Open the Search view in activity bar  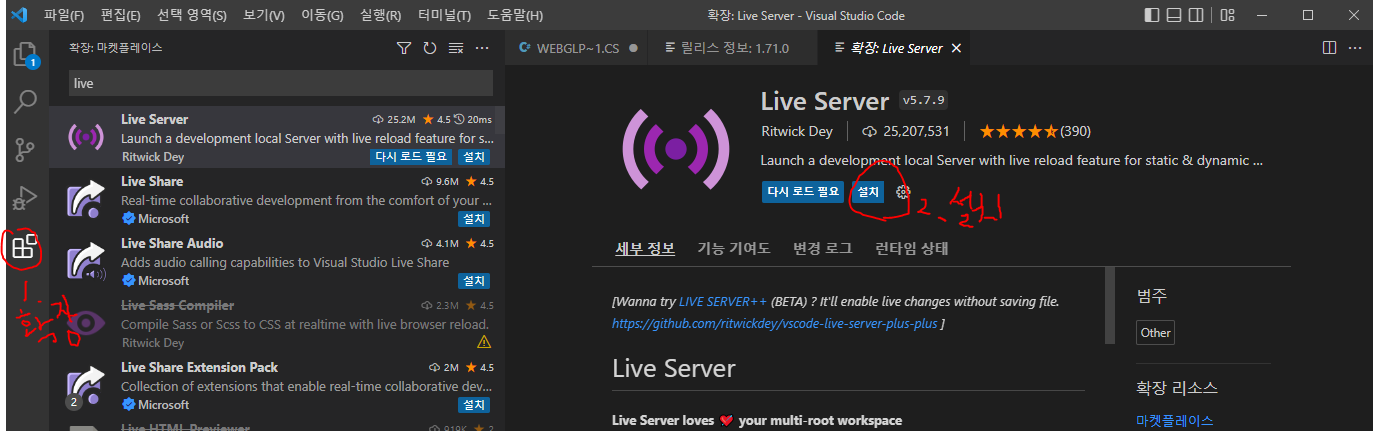(x=25, y=101)
